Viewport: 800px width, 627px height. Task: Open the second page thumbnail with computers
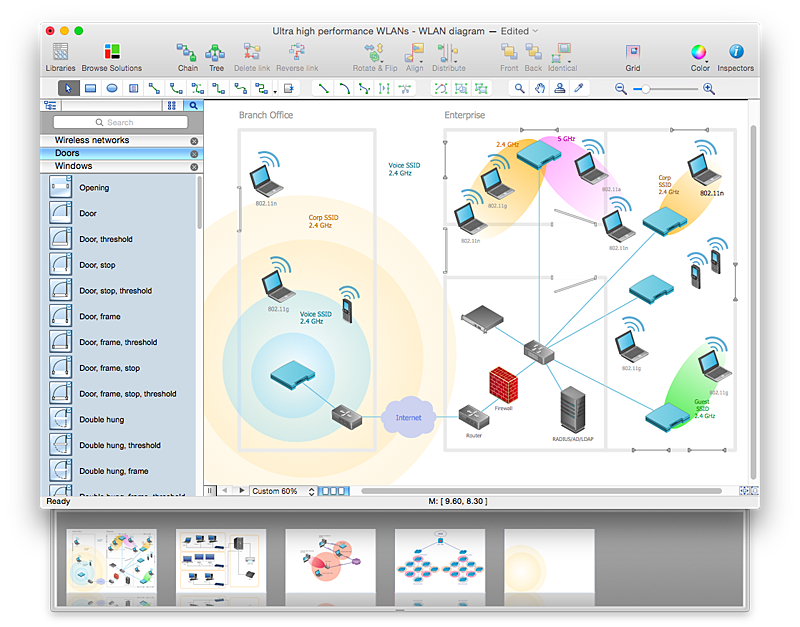point(221,560)
